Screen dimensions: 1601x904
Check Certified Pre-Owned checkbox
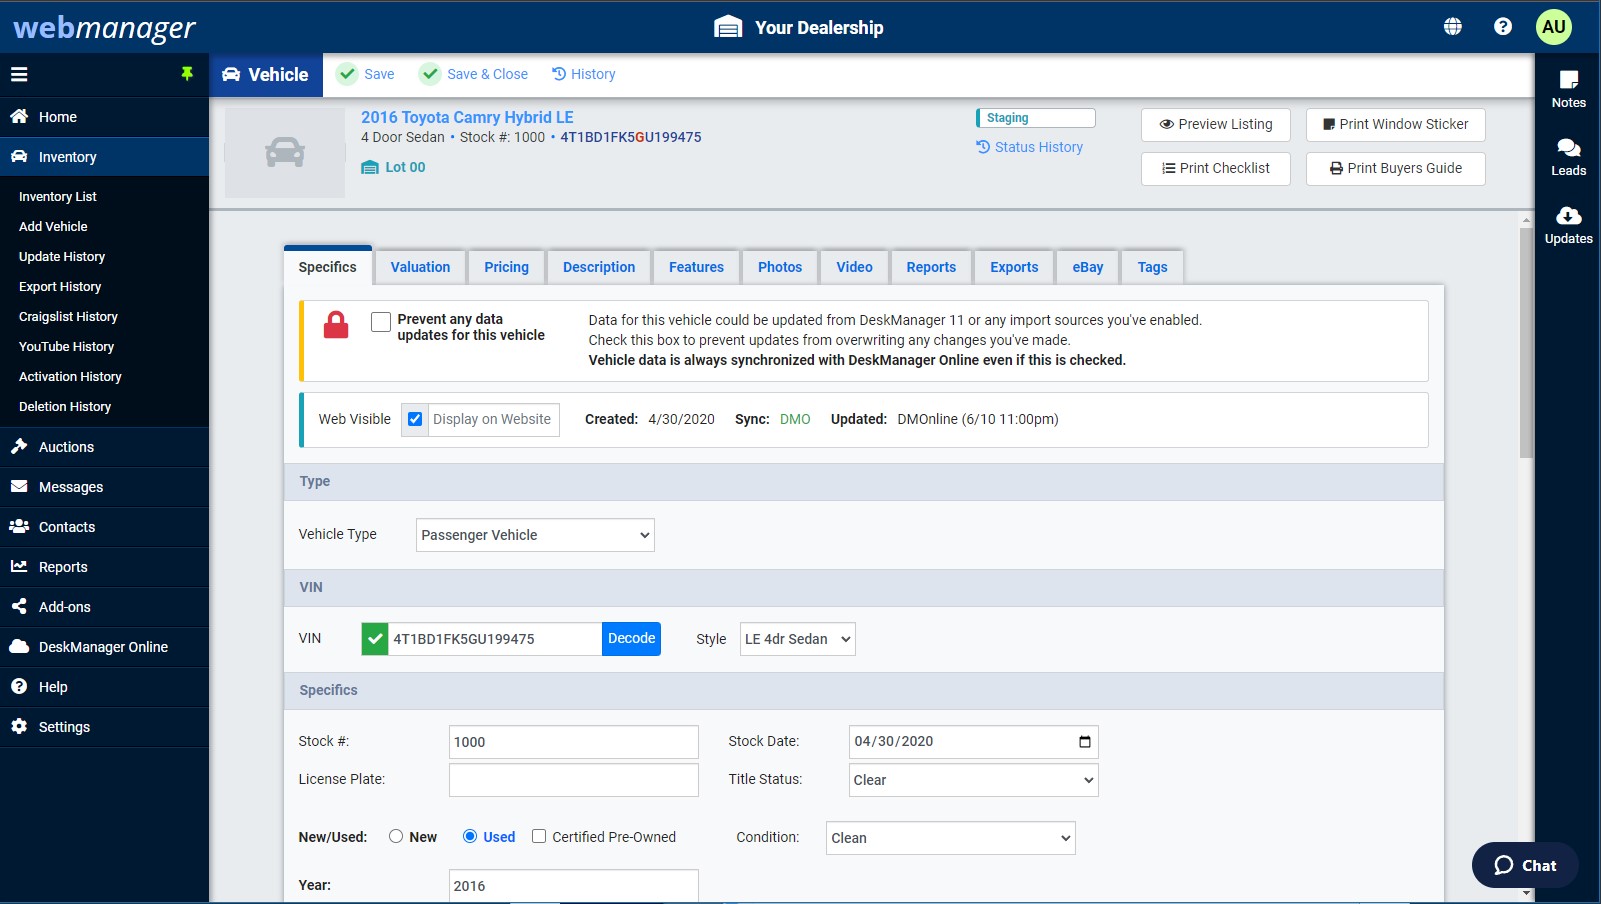click(x=539, y=836)
